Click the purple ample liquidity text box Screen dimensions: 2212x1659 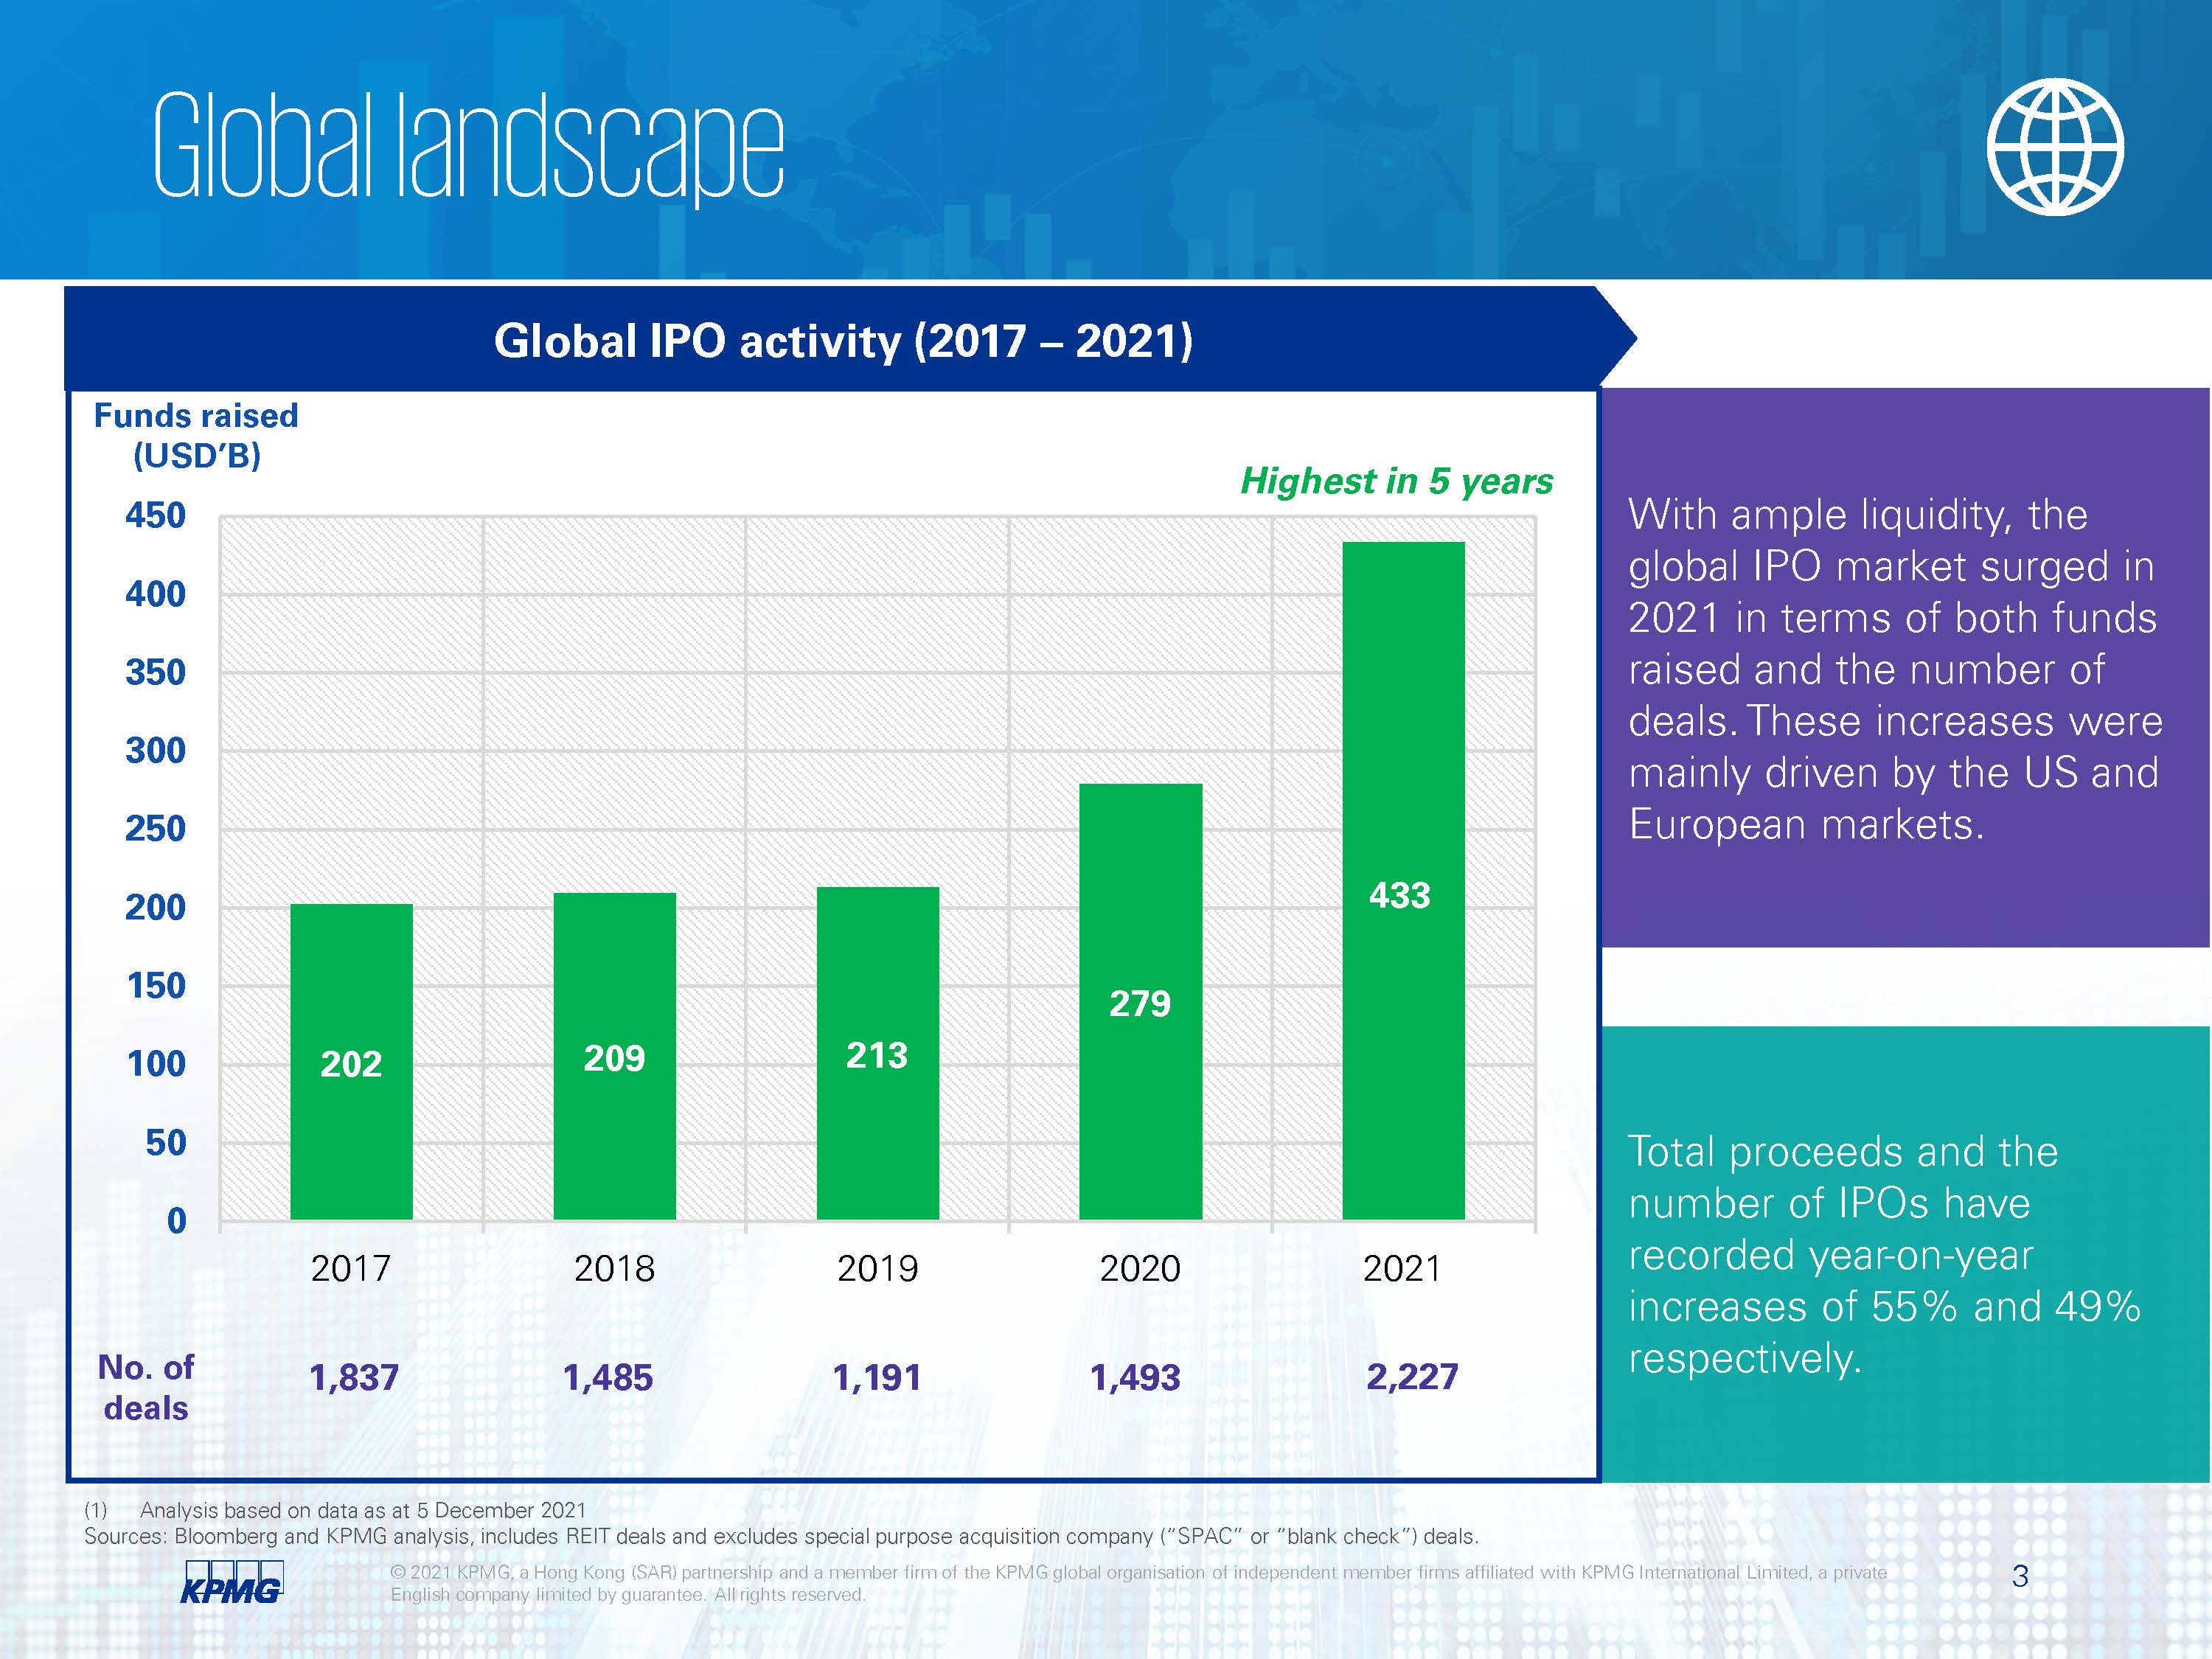pyautogui.click(x=1904, y=668)
